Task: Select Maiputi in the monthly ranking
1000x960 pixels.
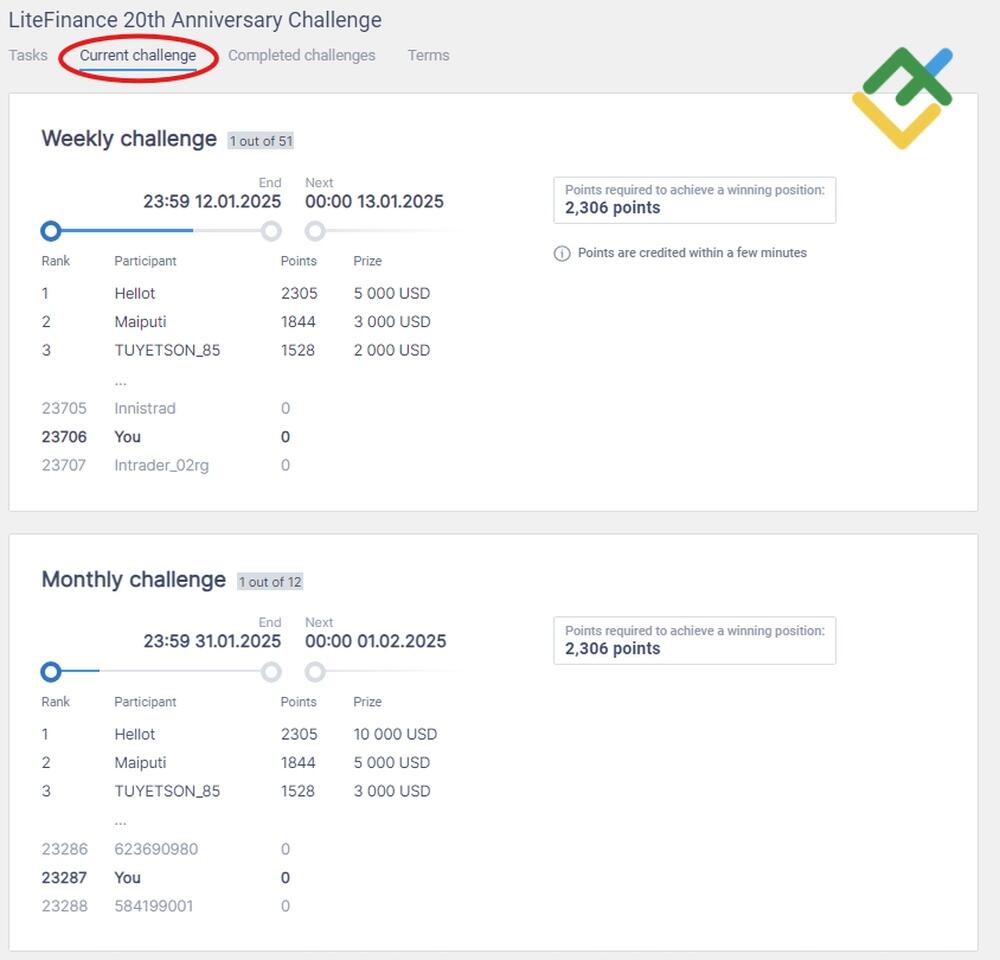Action: click(140, 762)
